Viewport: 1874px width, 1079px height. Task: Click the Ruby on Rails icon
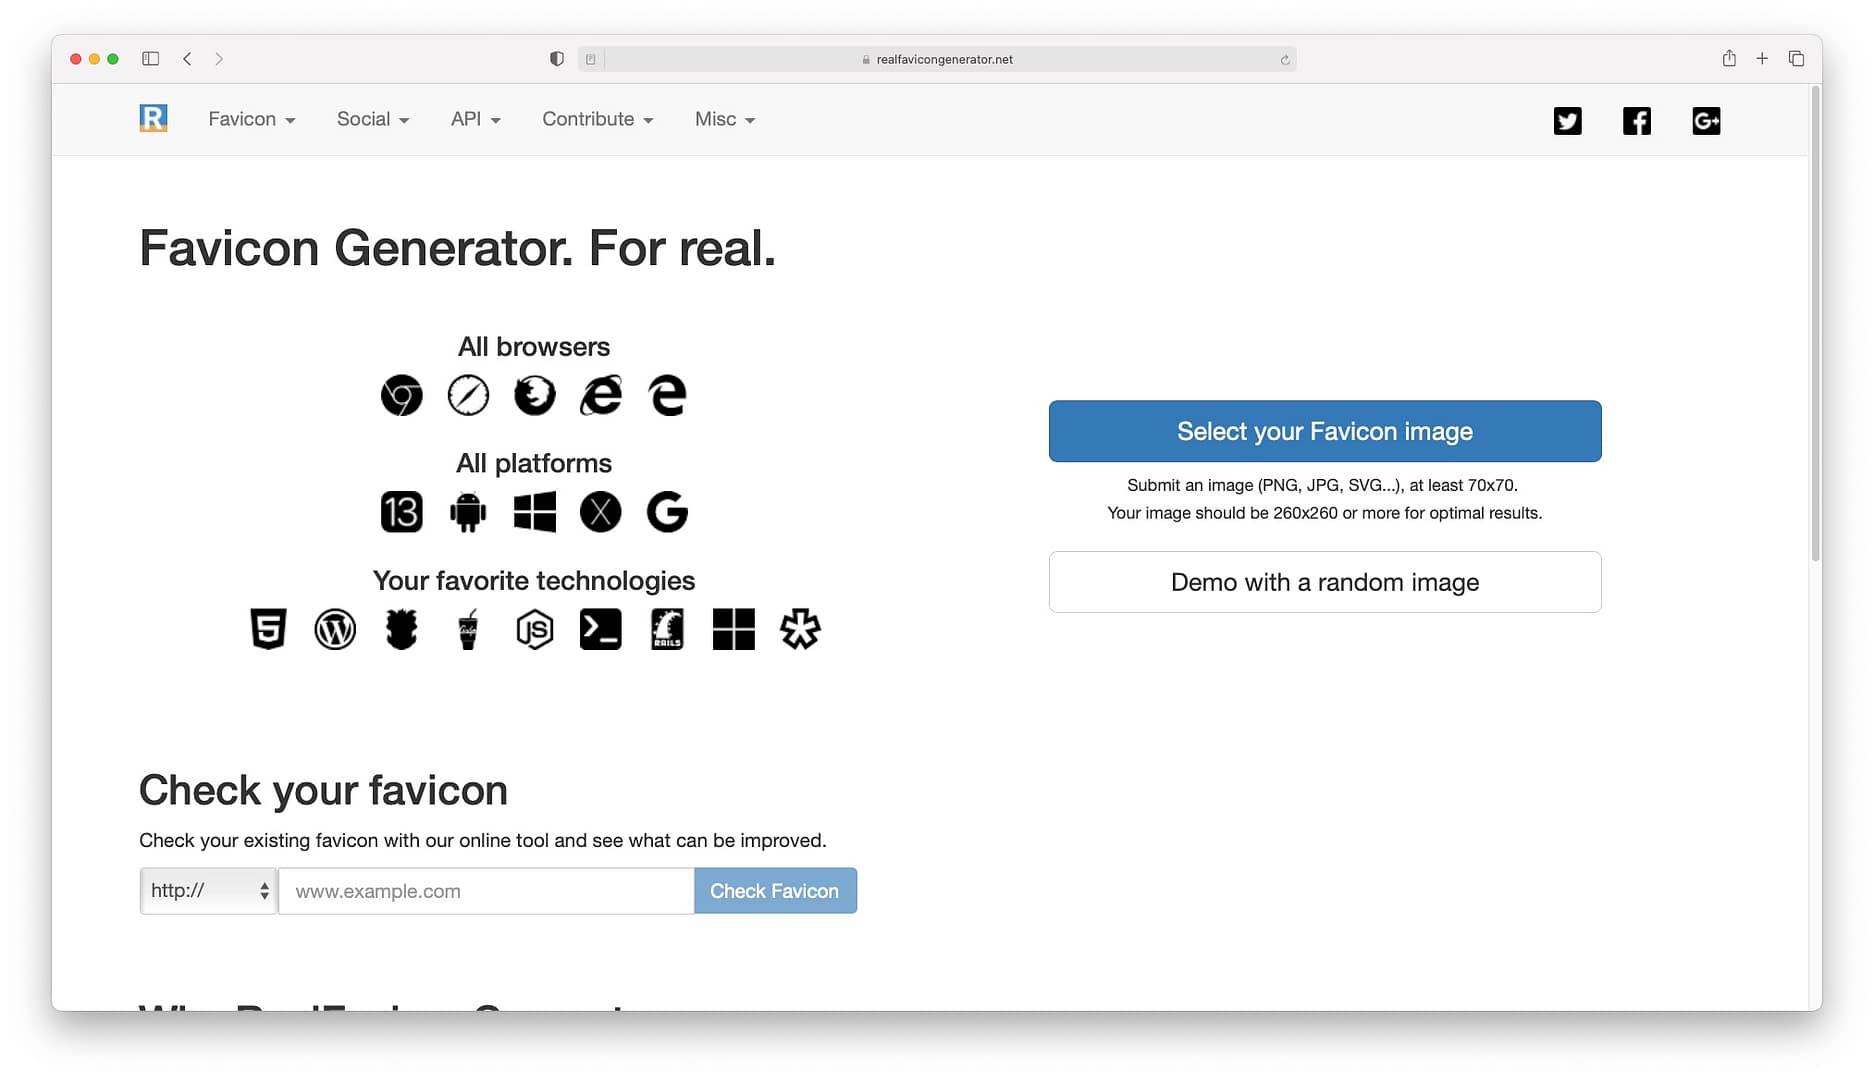[x=667, y=629]
